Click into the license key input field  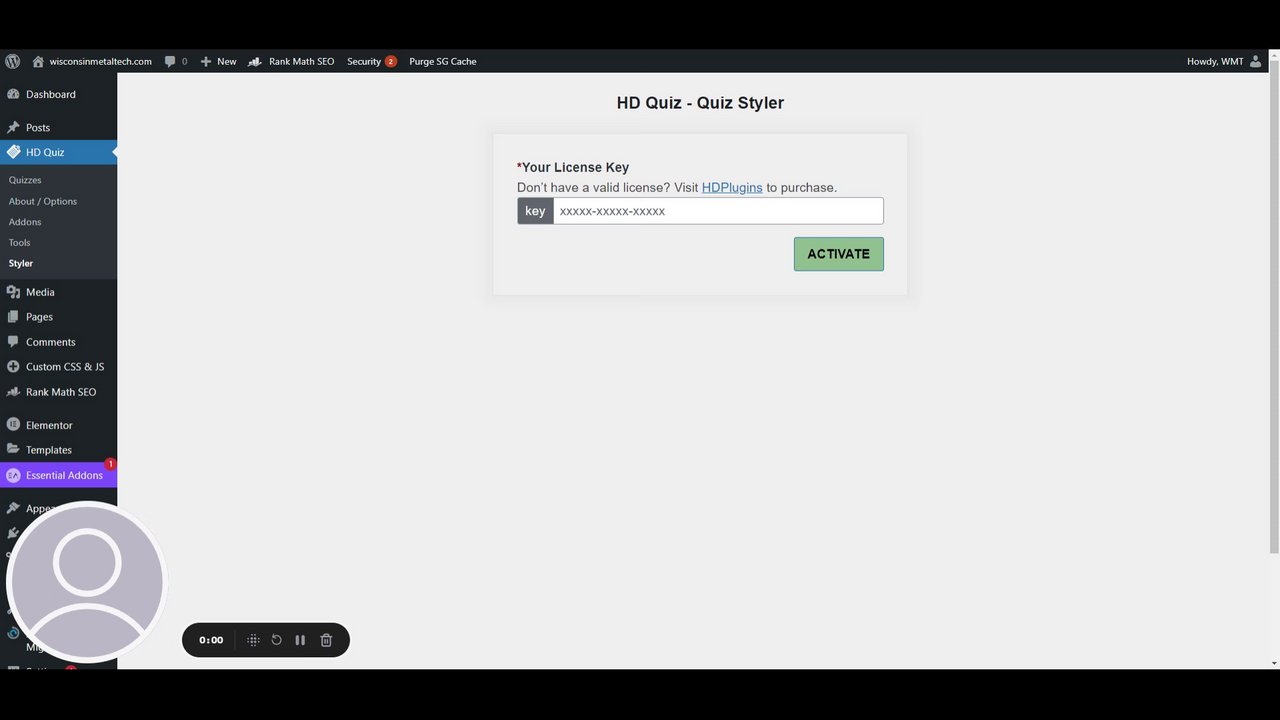click(718, 211)
